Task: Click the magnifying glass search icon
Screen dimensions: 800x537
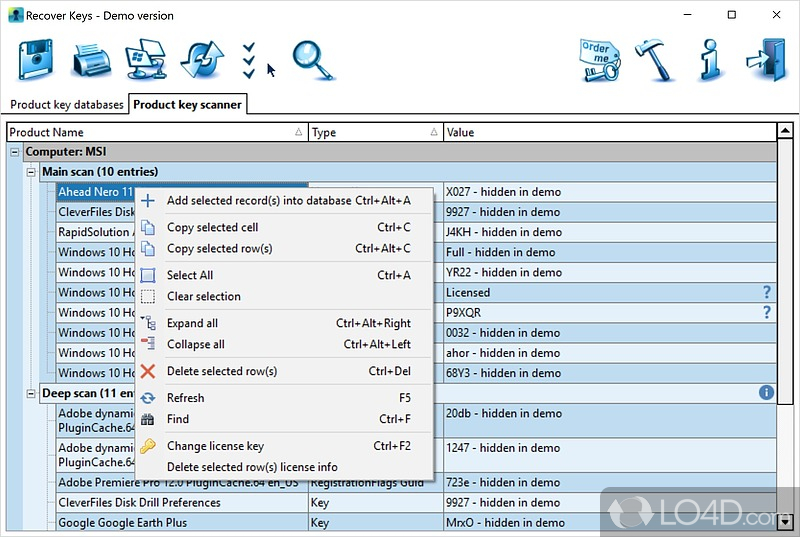Action: tap(312, 60)
